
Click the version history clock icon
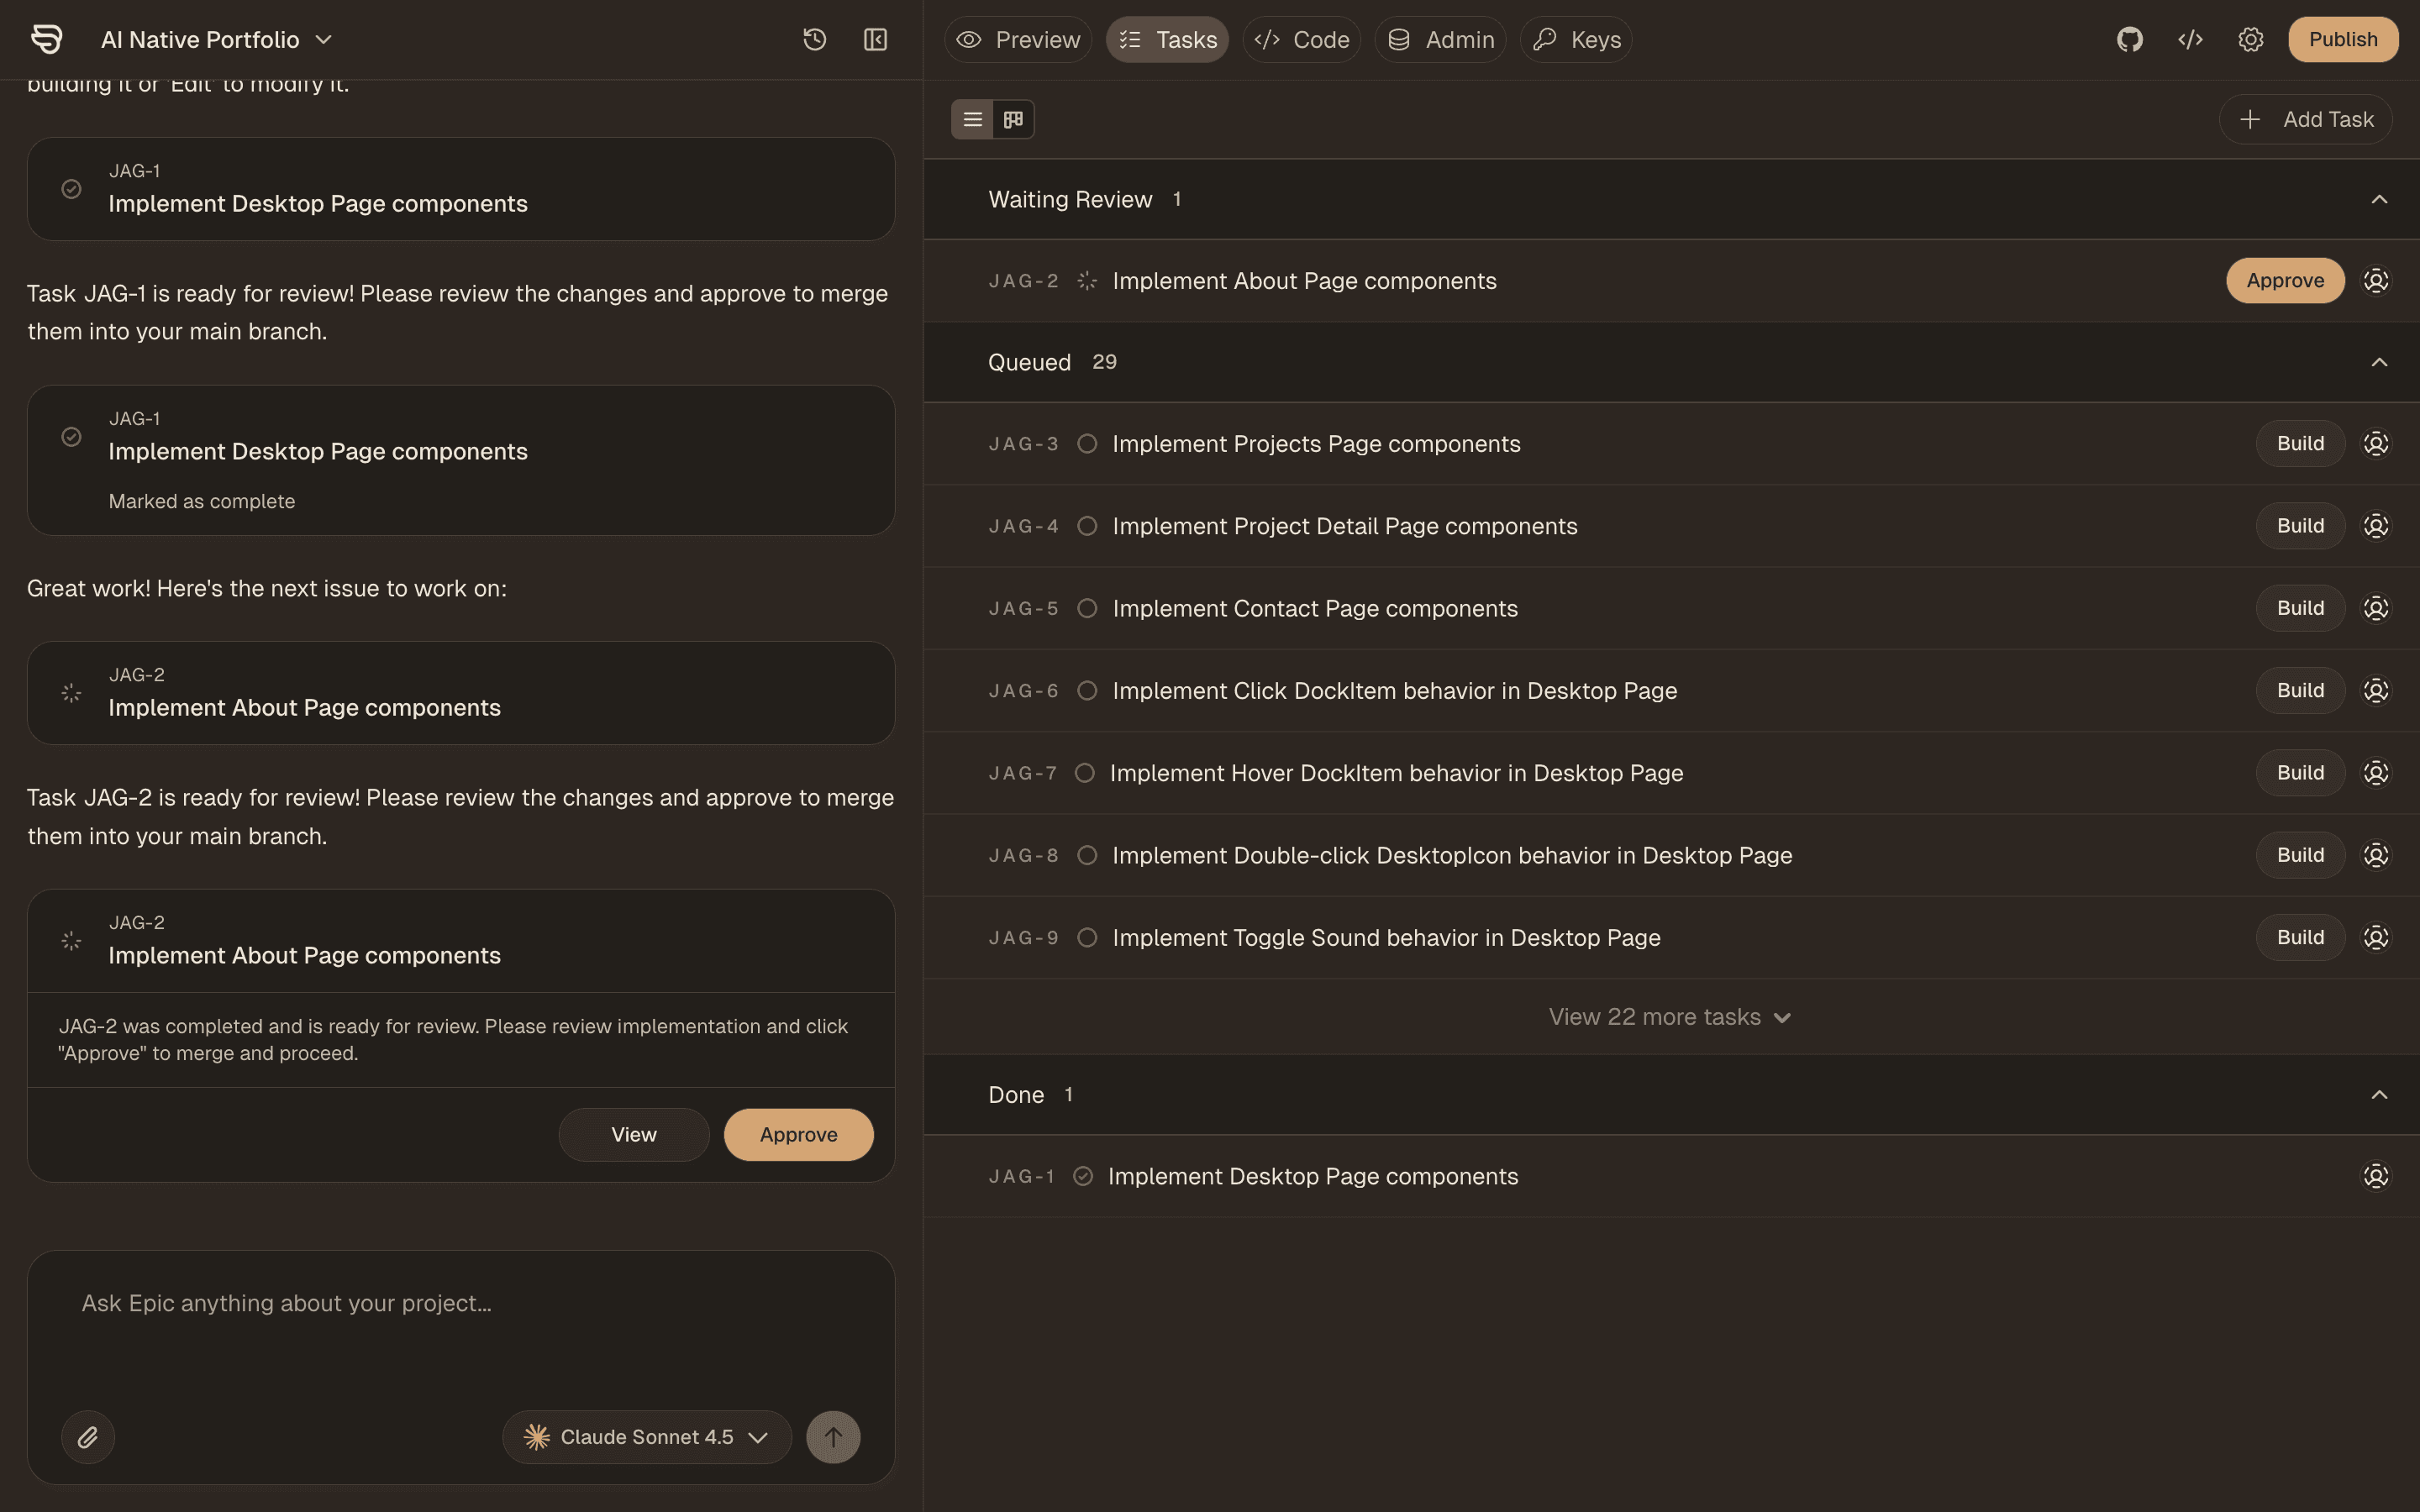click(813, 39)
